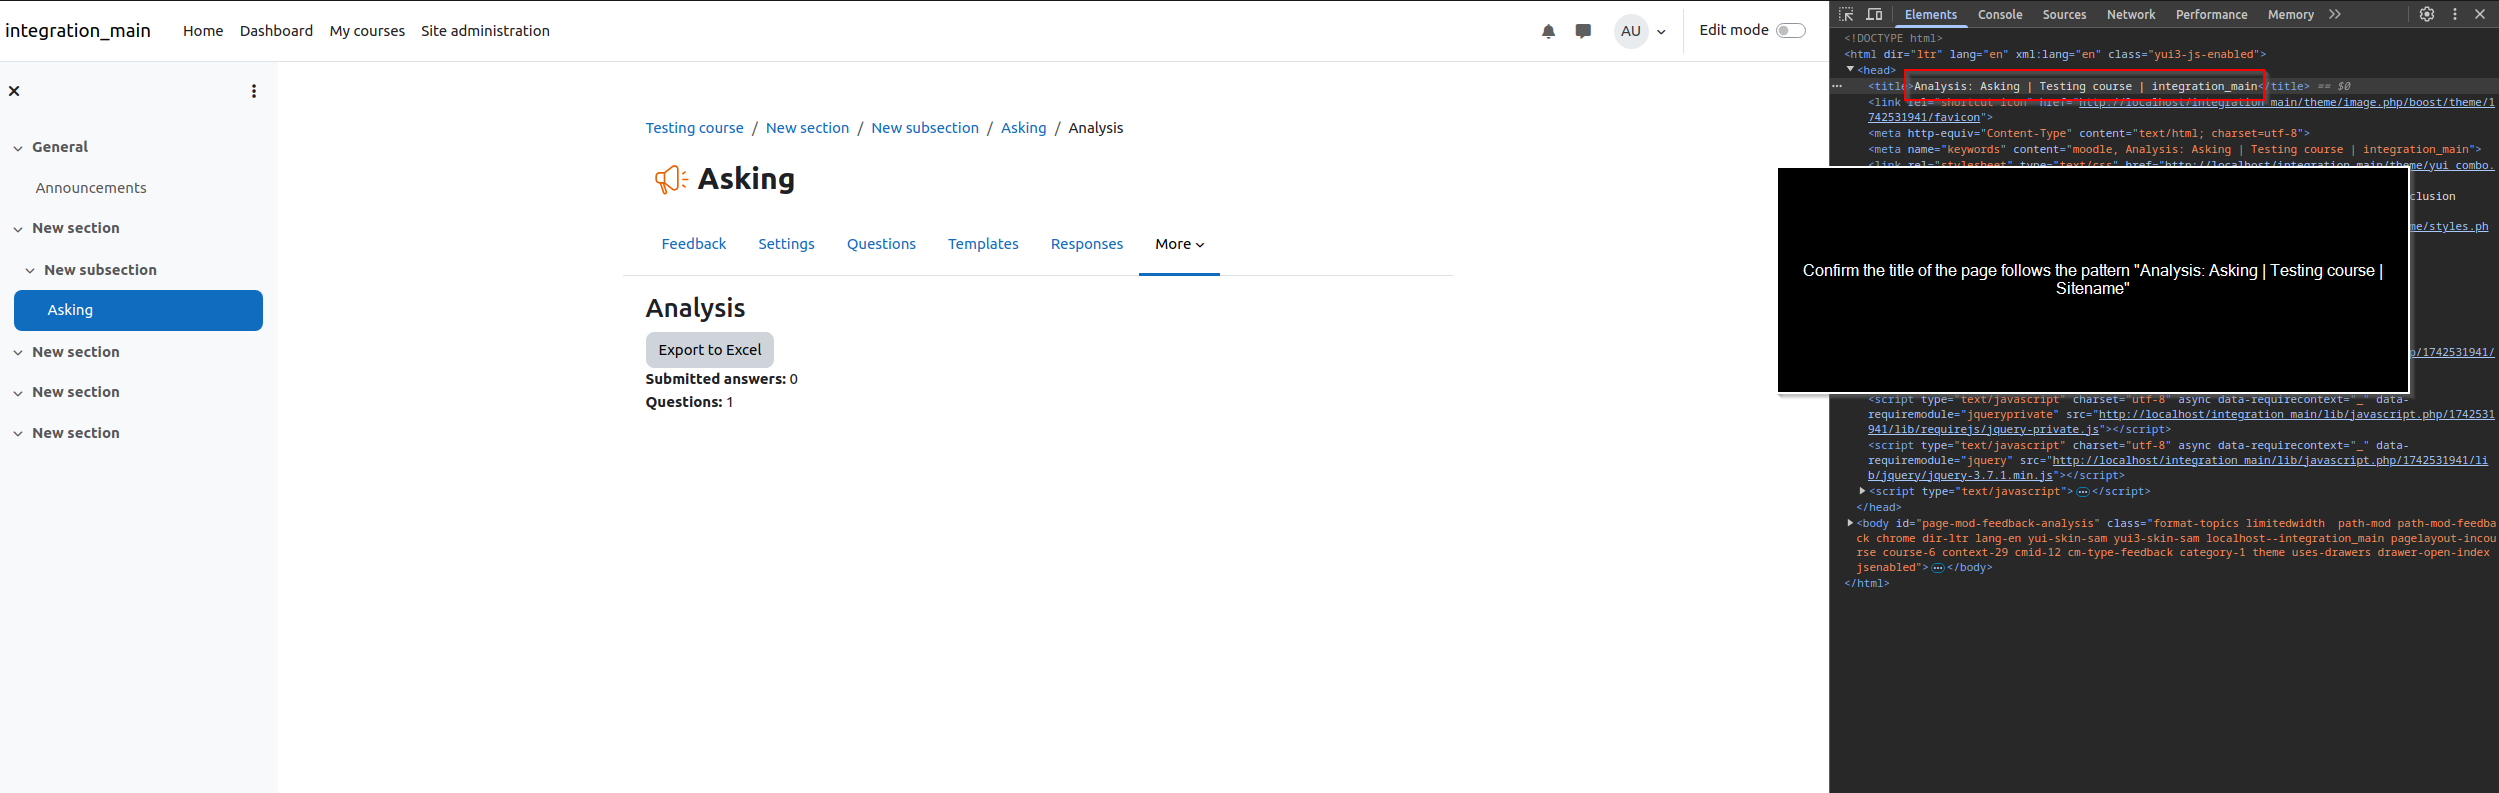Image resolution: width=2499 pixels, height=793 pixels.
Task: Open My courses in top navigation
Action: point(367,31)
